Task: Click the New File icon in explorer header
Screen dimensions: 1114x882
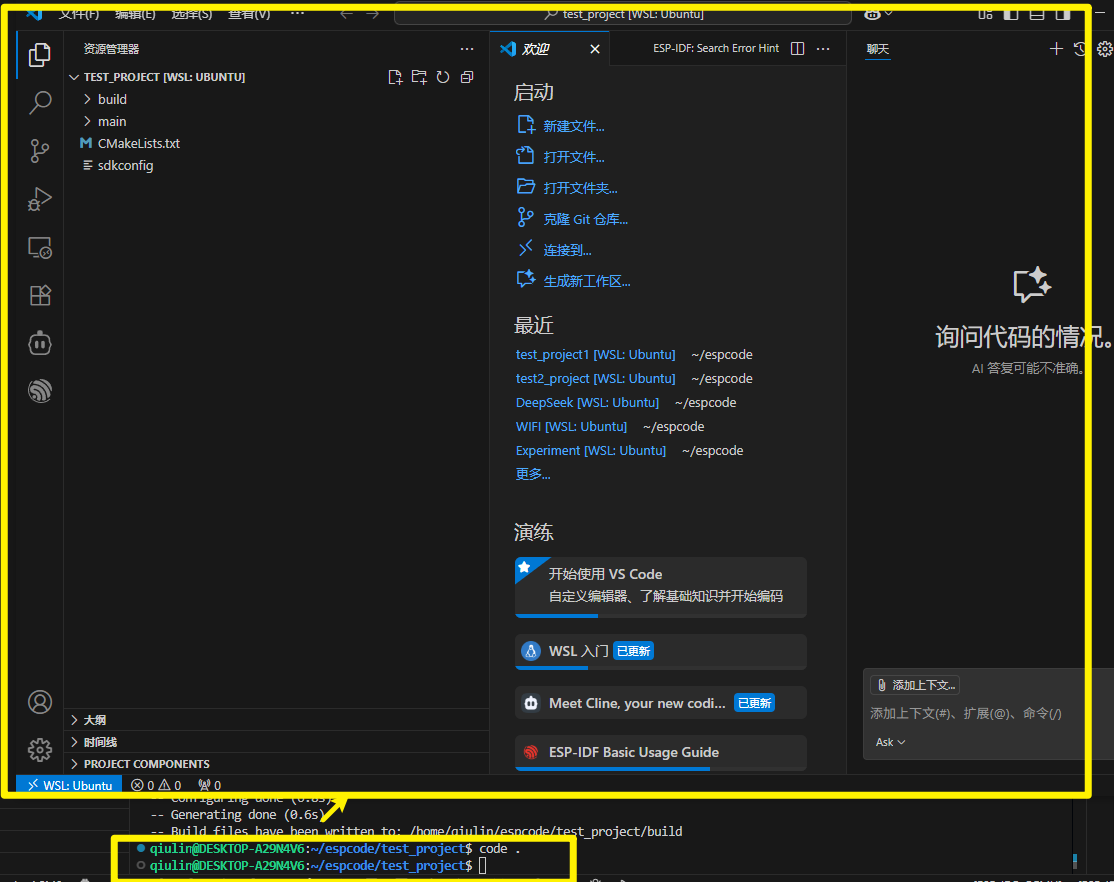Action: (x=395, y=77)
